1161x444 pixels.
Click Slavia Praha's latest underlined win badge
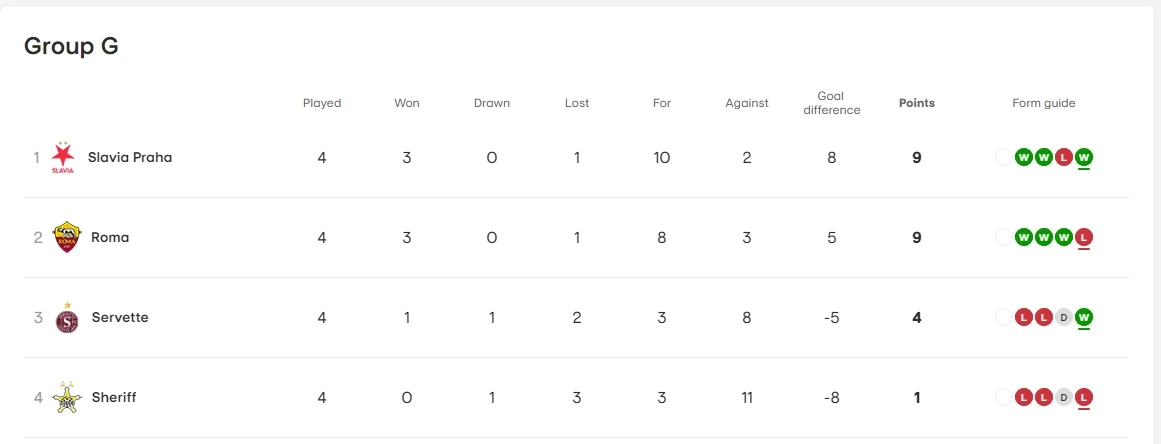point(1084,157)
